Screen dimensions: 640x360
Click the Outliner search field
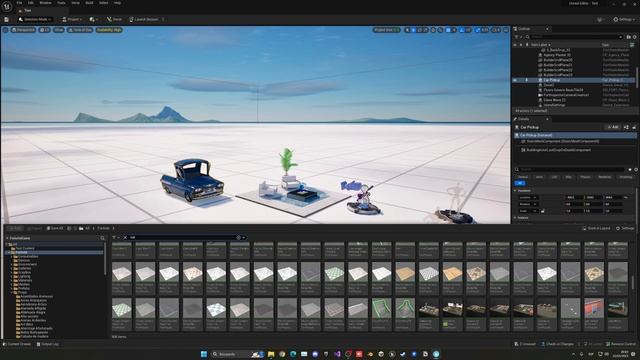tap(574, 37)
